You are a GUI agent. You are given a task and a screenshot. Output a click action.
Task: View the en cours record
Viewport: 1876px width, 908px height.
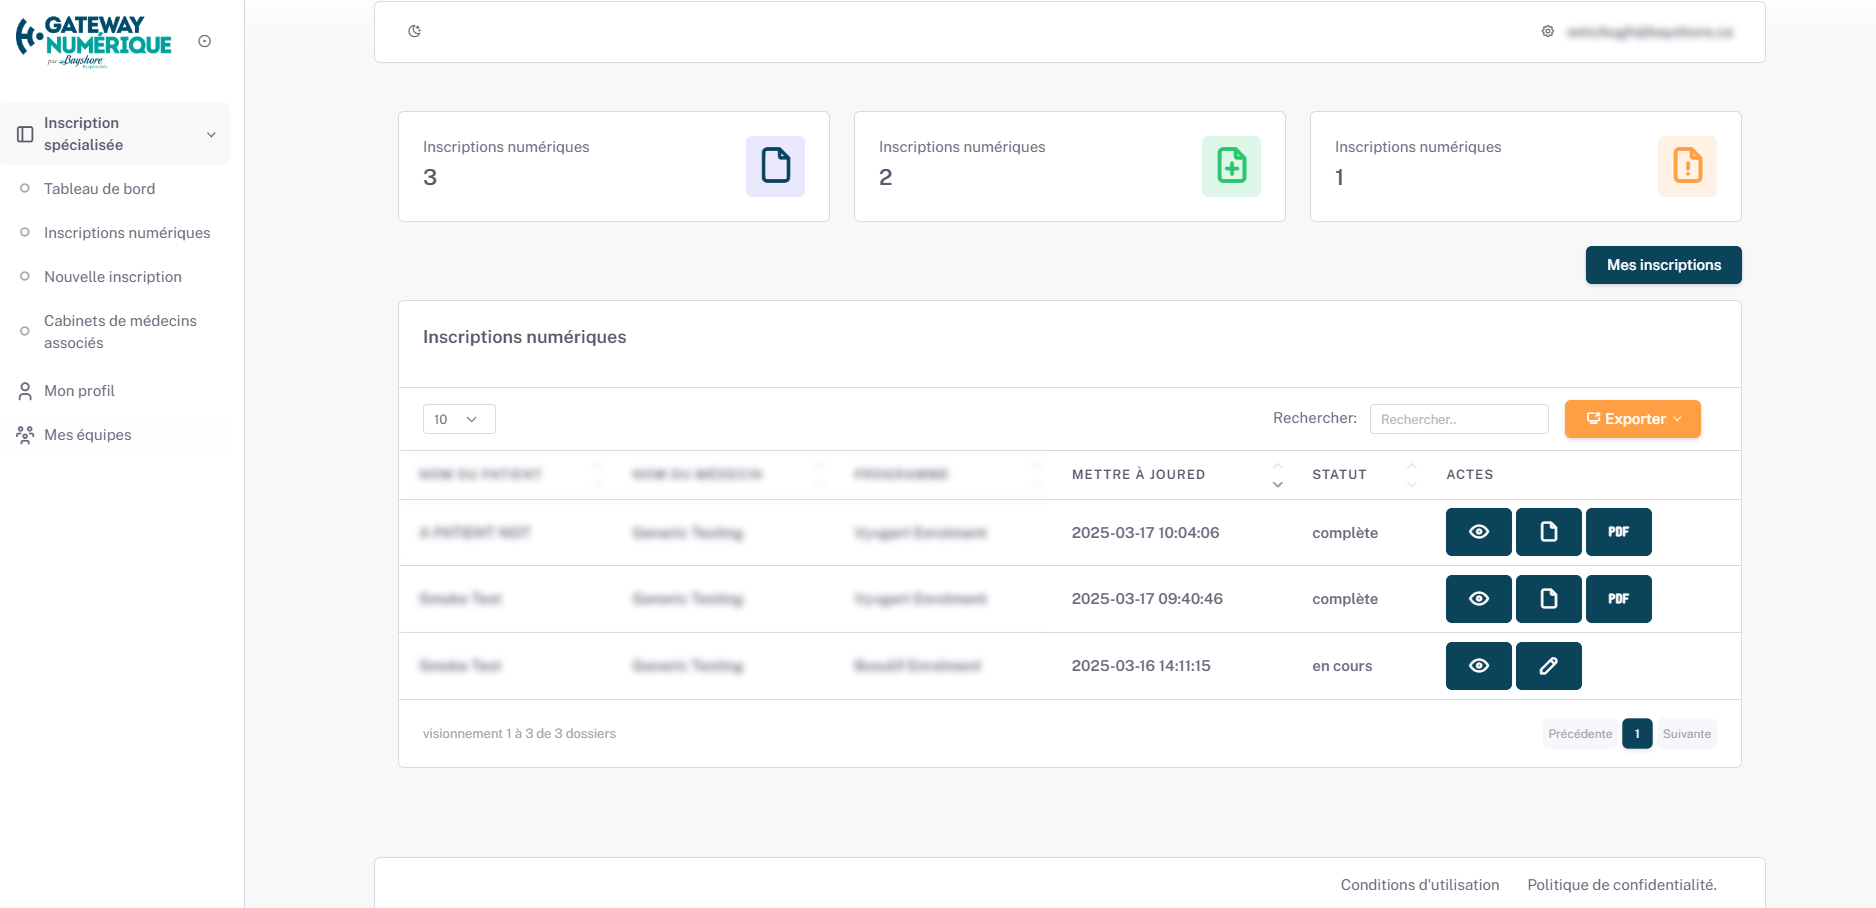(1479, 666)
